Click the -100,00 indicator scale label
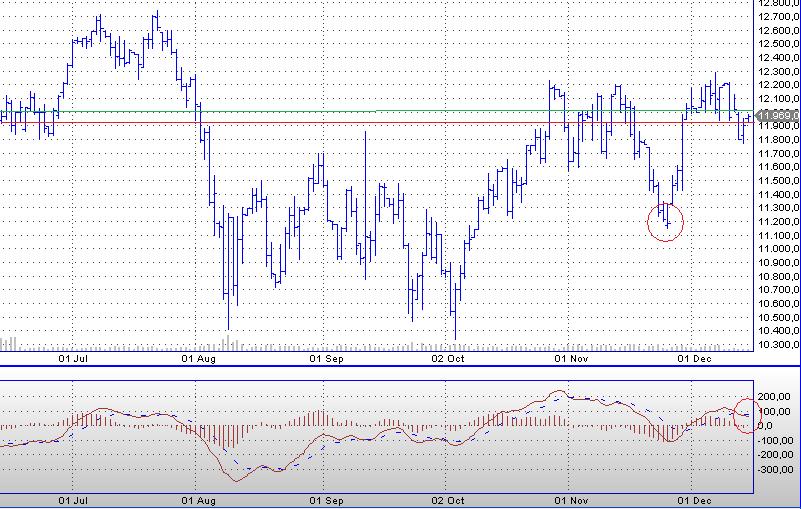 pyautogui.click(x=775, y=440)
